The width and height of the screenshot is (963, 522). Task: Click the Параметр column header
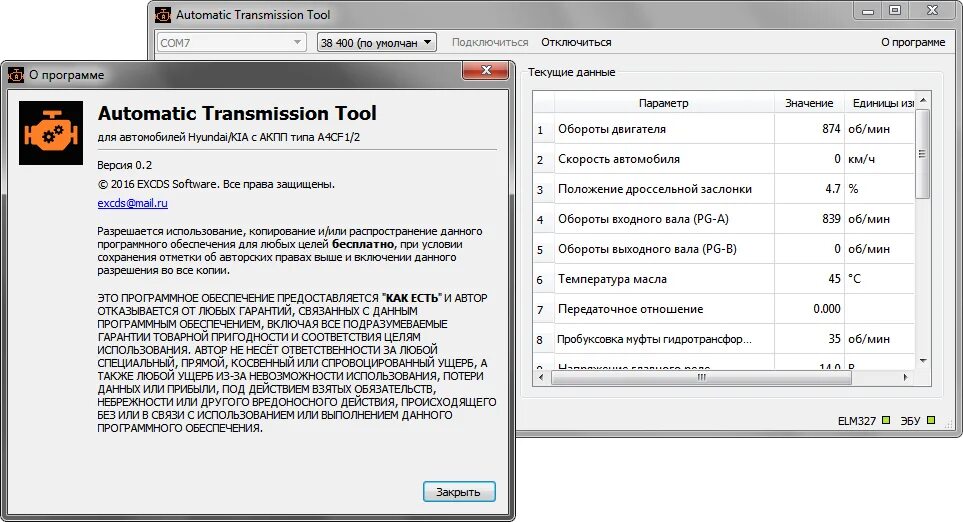663,103
